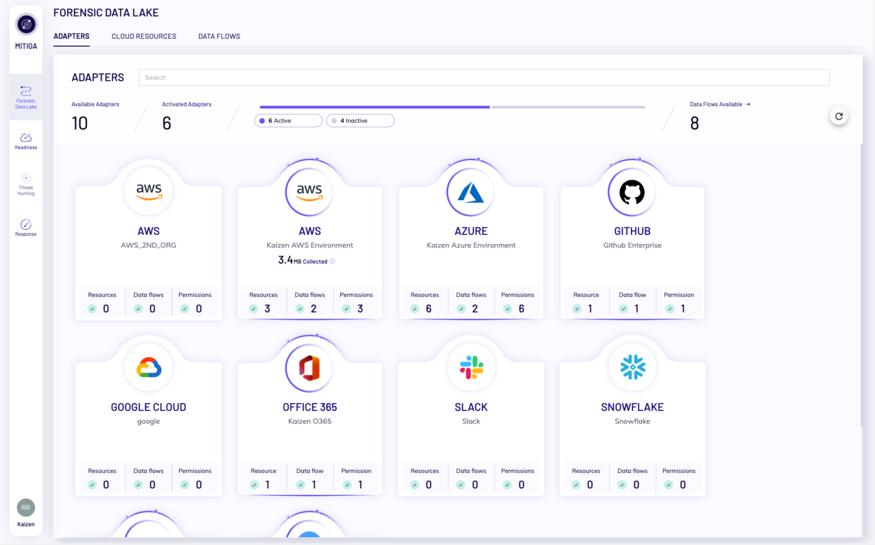Viewport: 875px width, 545px height.
Task: Open the Readiness sidebar section
Action: [x=26, y=141]
